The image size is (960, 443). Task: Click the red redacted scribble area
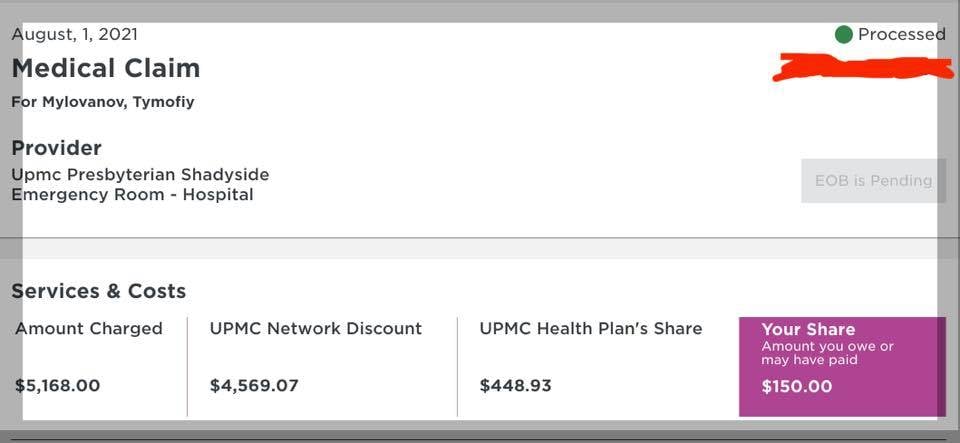pyautogui.click(x=865, y=67)
